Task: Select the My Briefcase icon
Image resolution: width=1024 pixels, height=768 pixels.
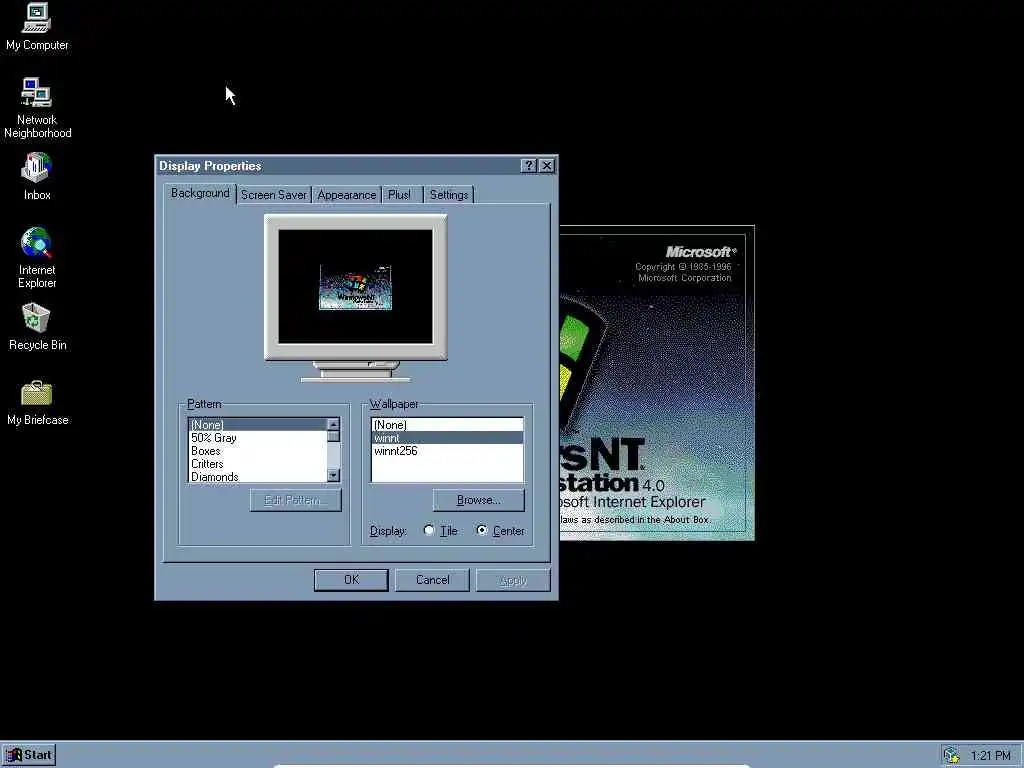Action: coord(37,402)
